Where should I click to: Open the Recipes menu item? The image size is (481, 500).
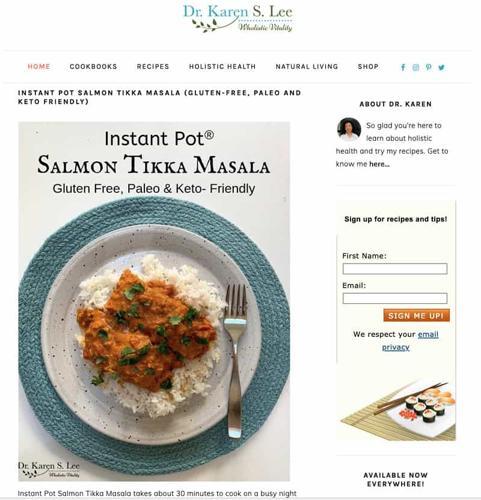coord(153,67)
